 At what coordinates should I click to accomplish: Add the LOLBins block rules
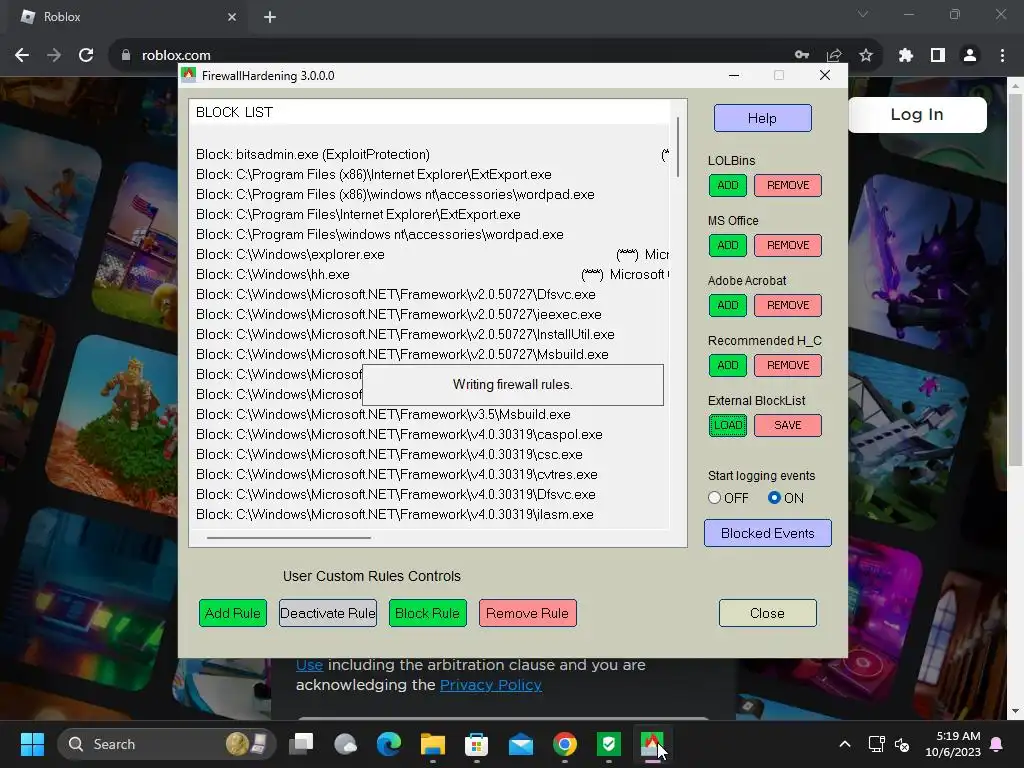728,185
